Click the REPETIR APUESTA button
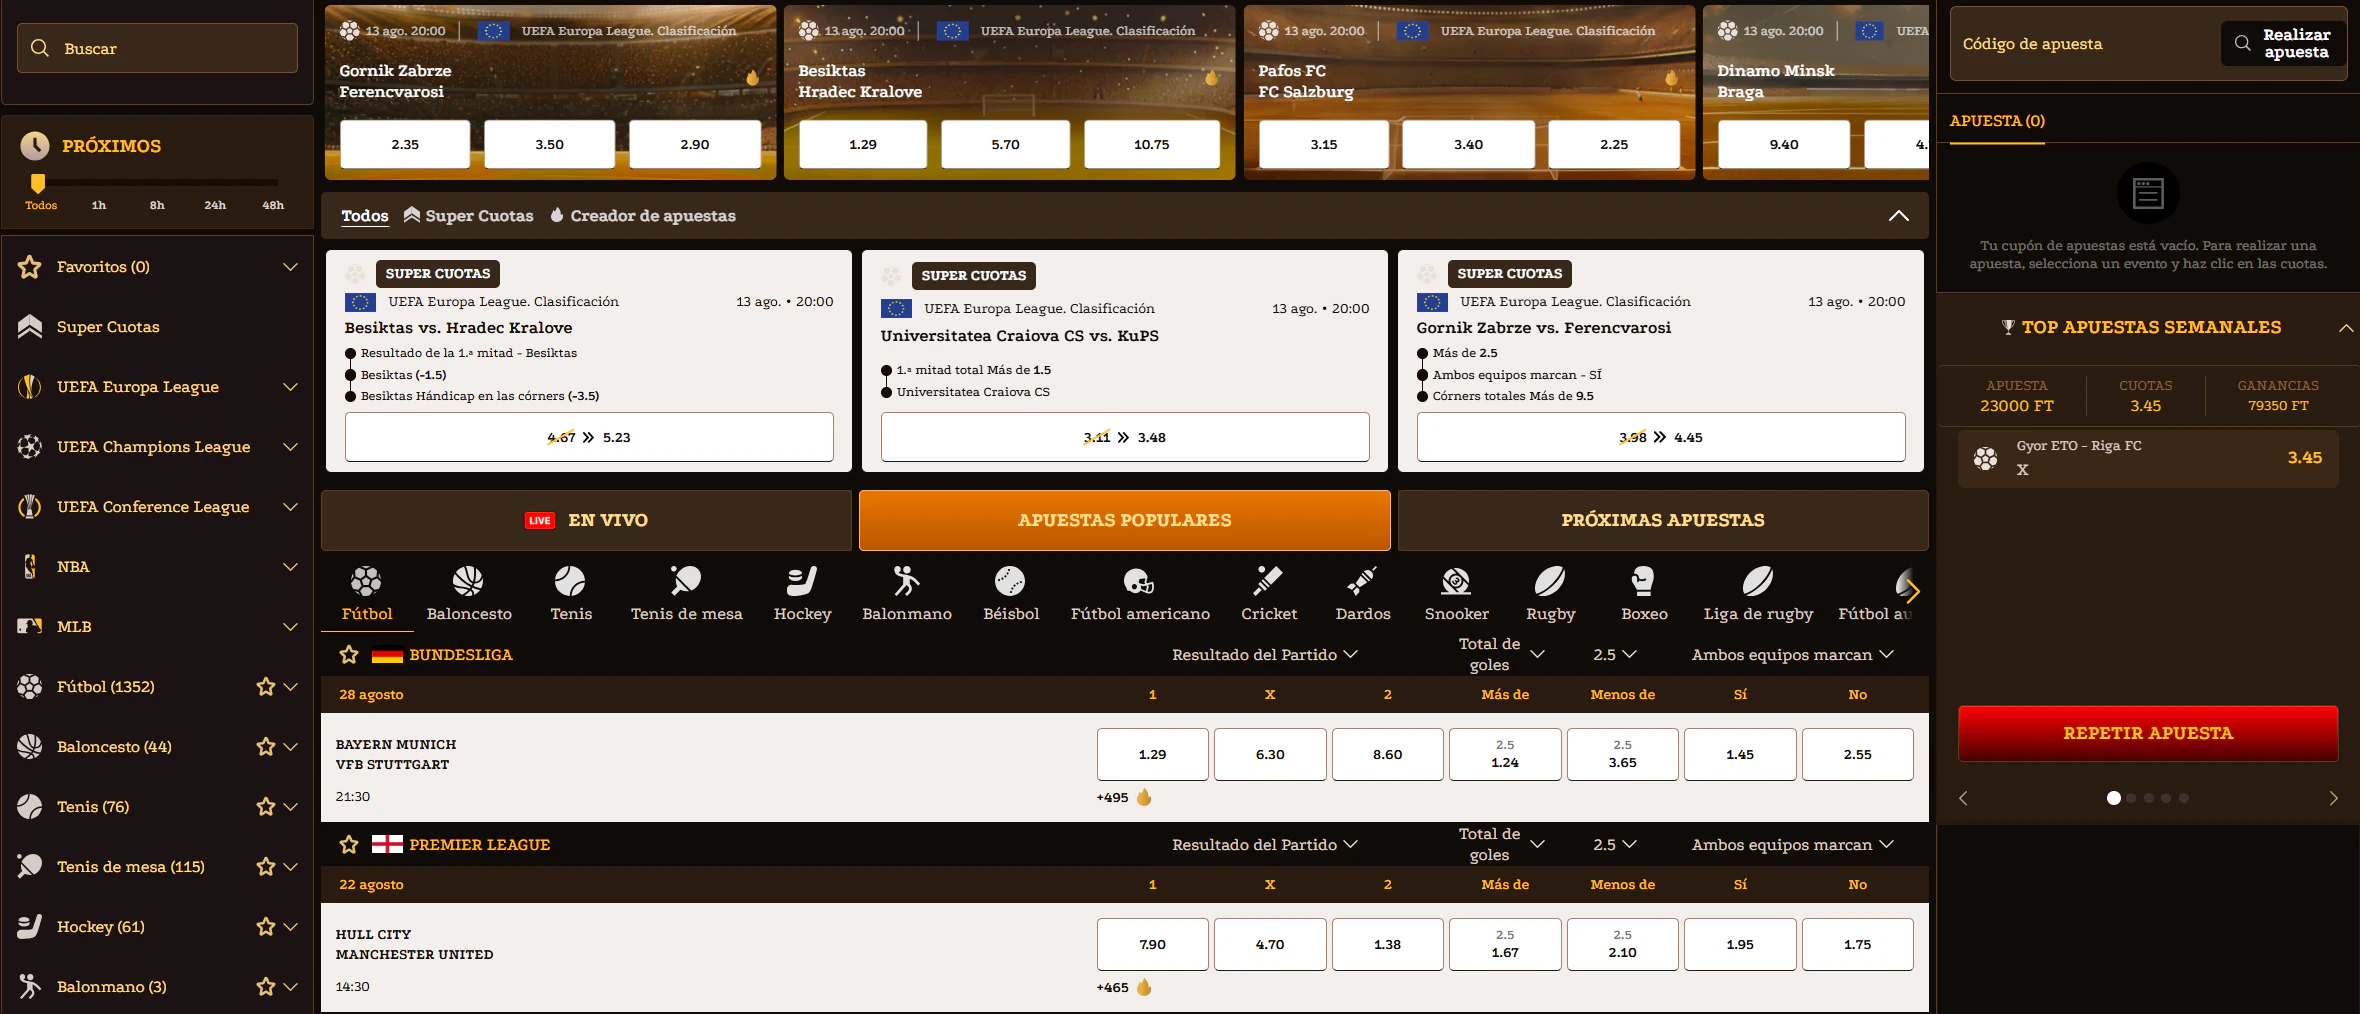2360x1014 pixels. pyautogui.click(x=2148, y=733)
